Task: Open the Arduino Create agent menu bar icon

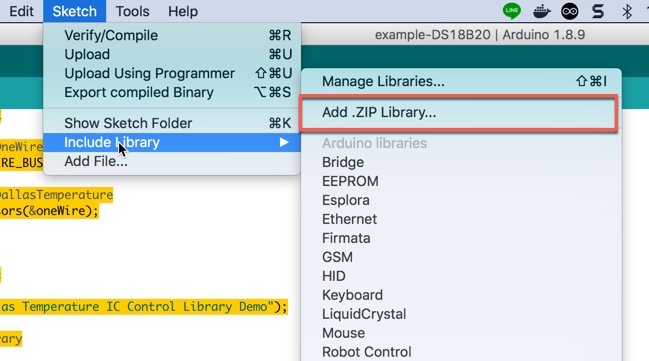Action: (570, 12)
